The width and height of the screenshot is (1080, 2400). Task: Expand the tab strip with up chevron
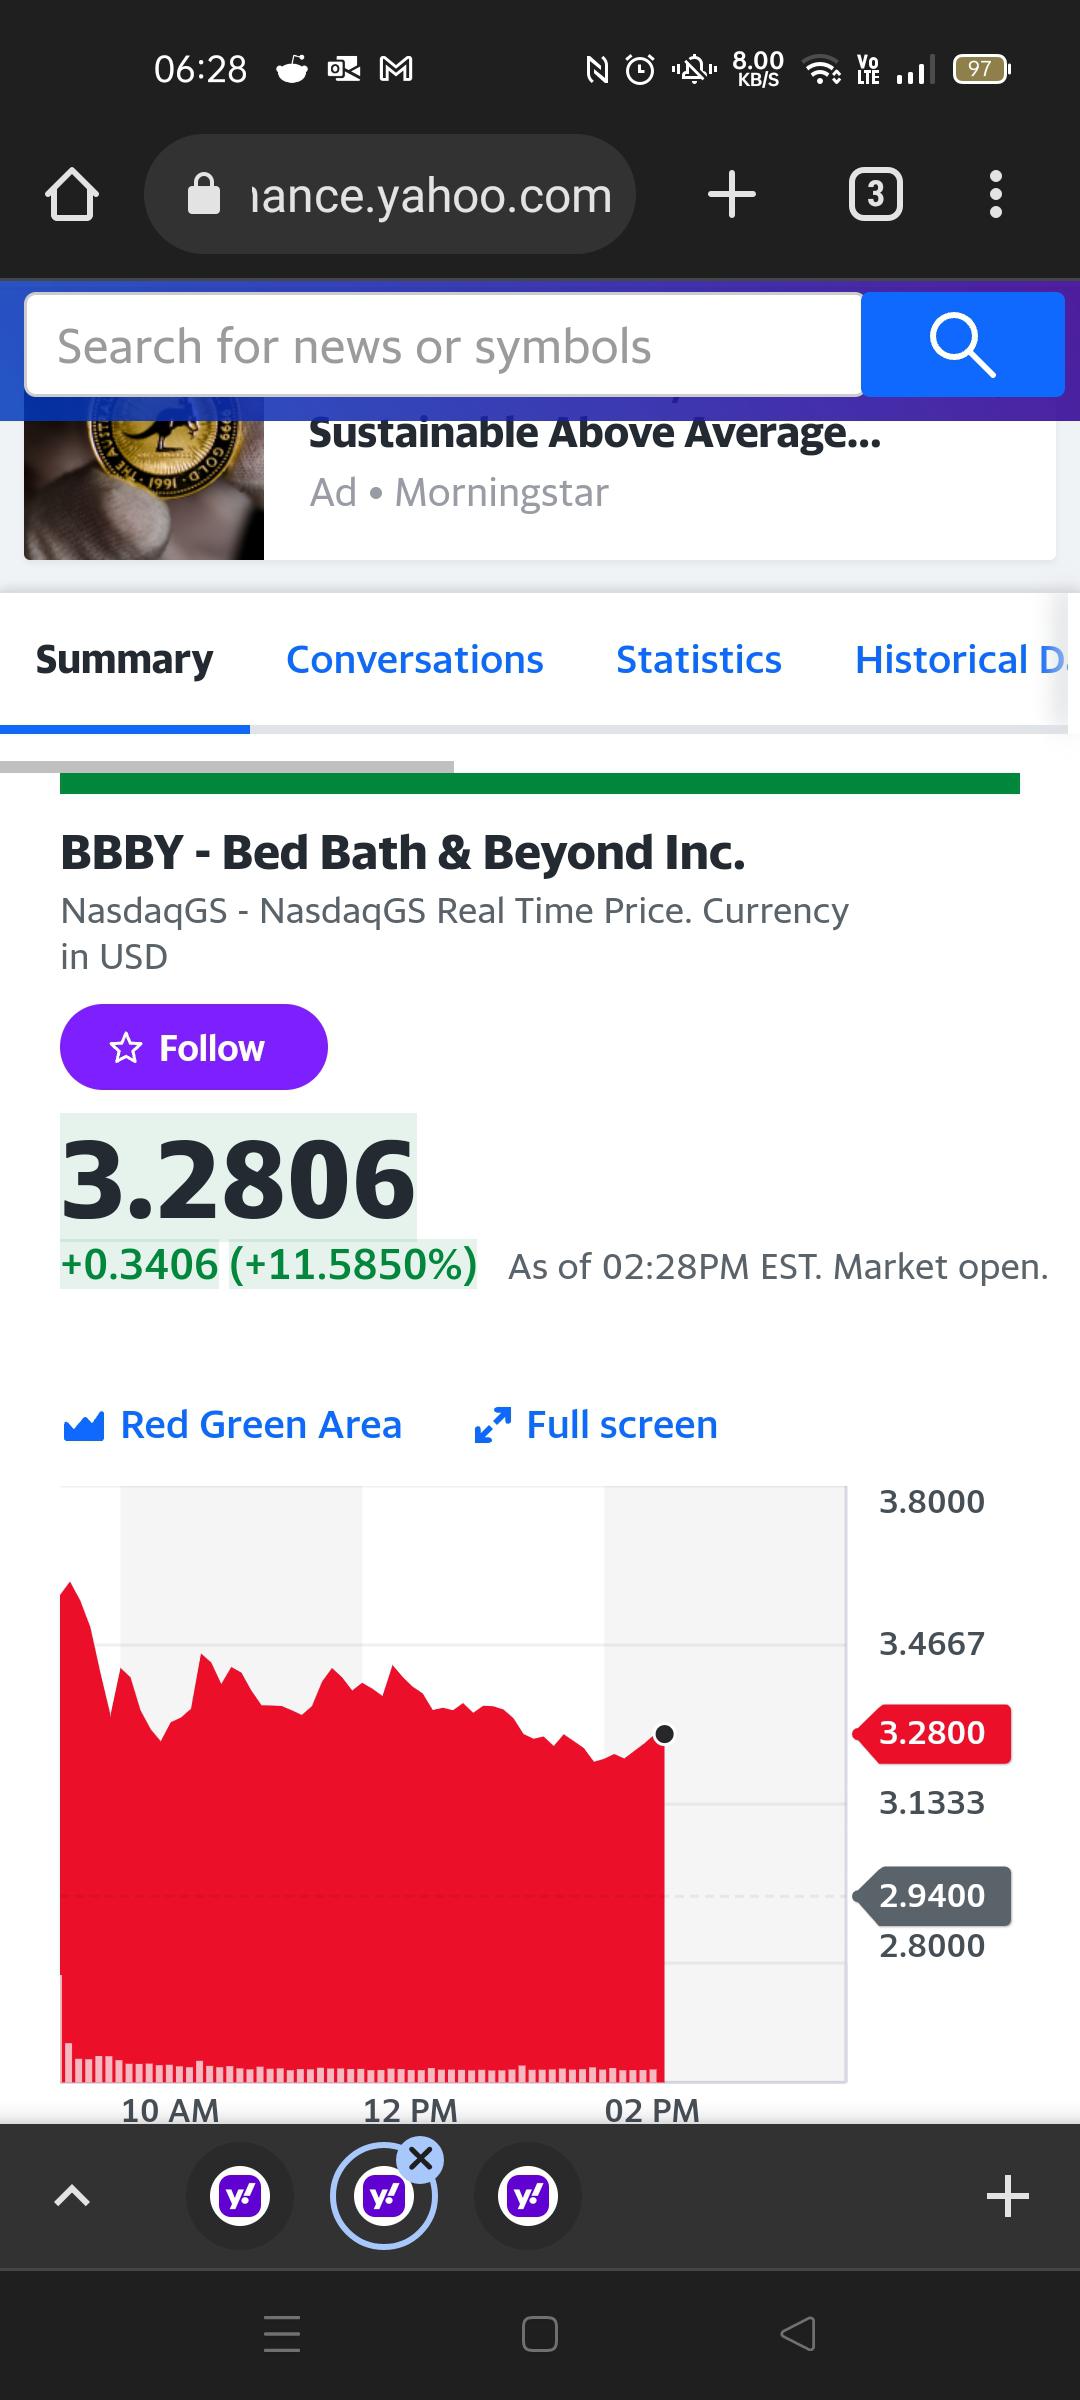point(72,2196)
